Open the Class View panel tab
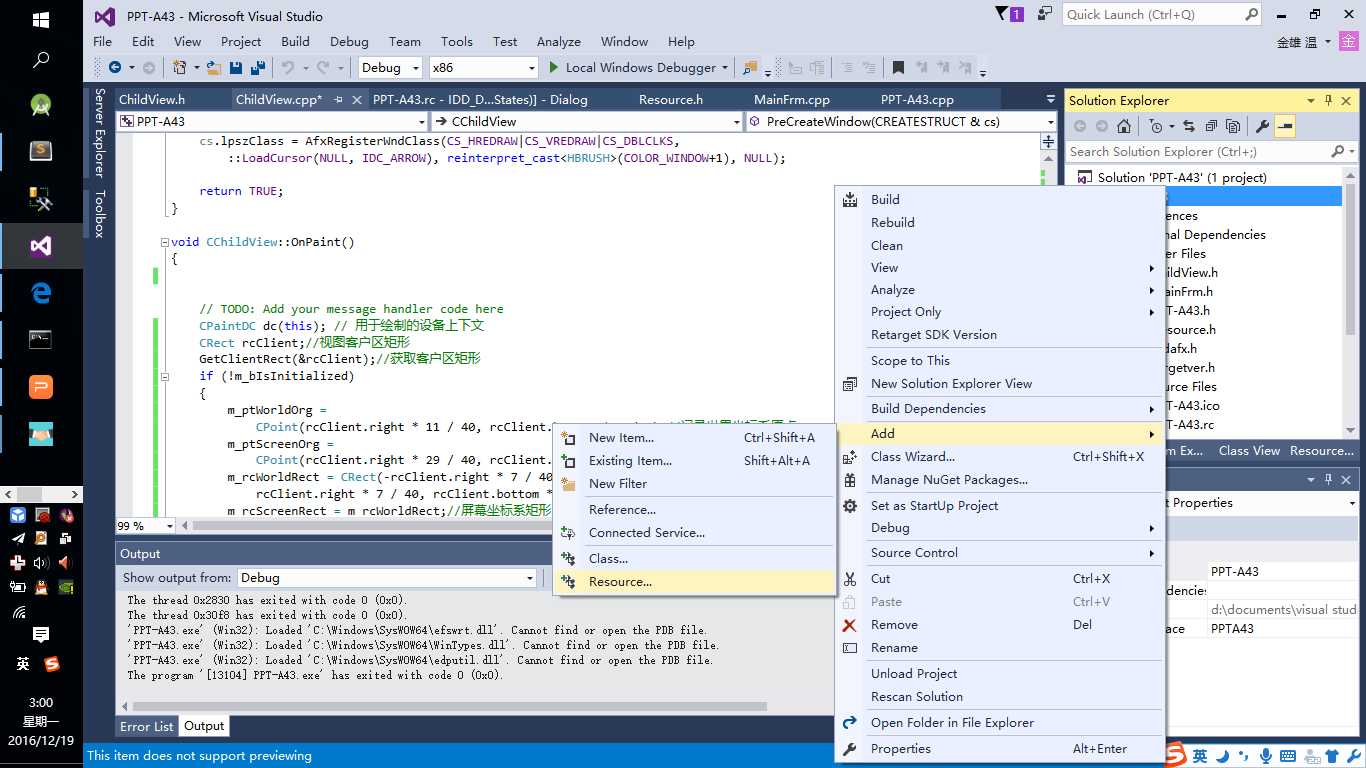Viewport: 1366px width, 768px height. 1249,451
